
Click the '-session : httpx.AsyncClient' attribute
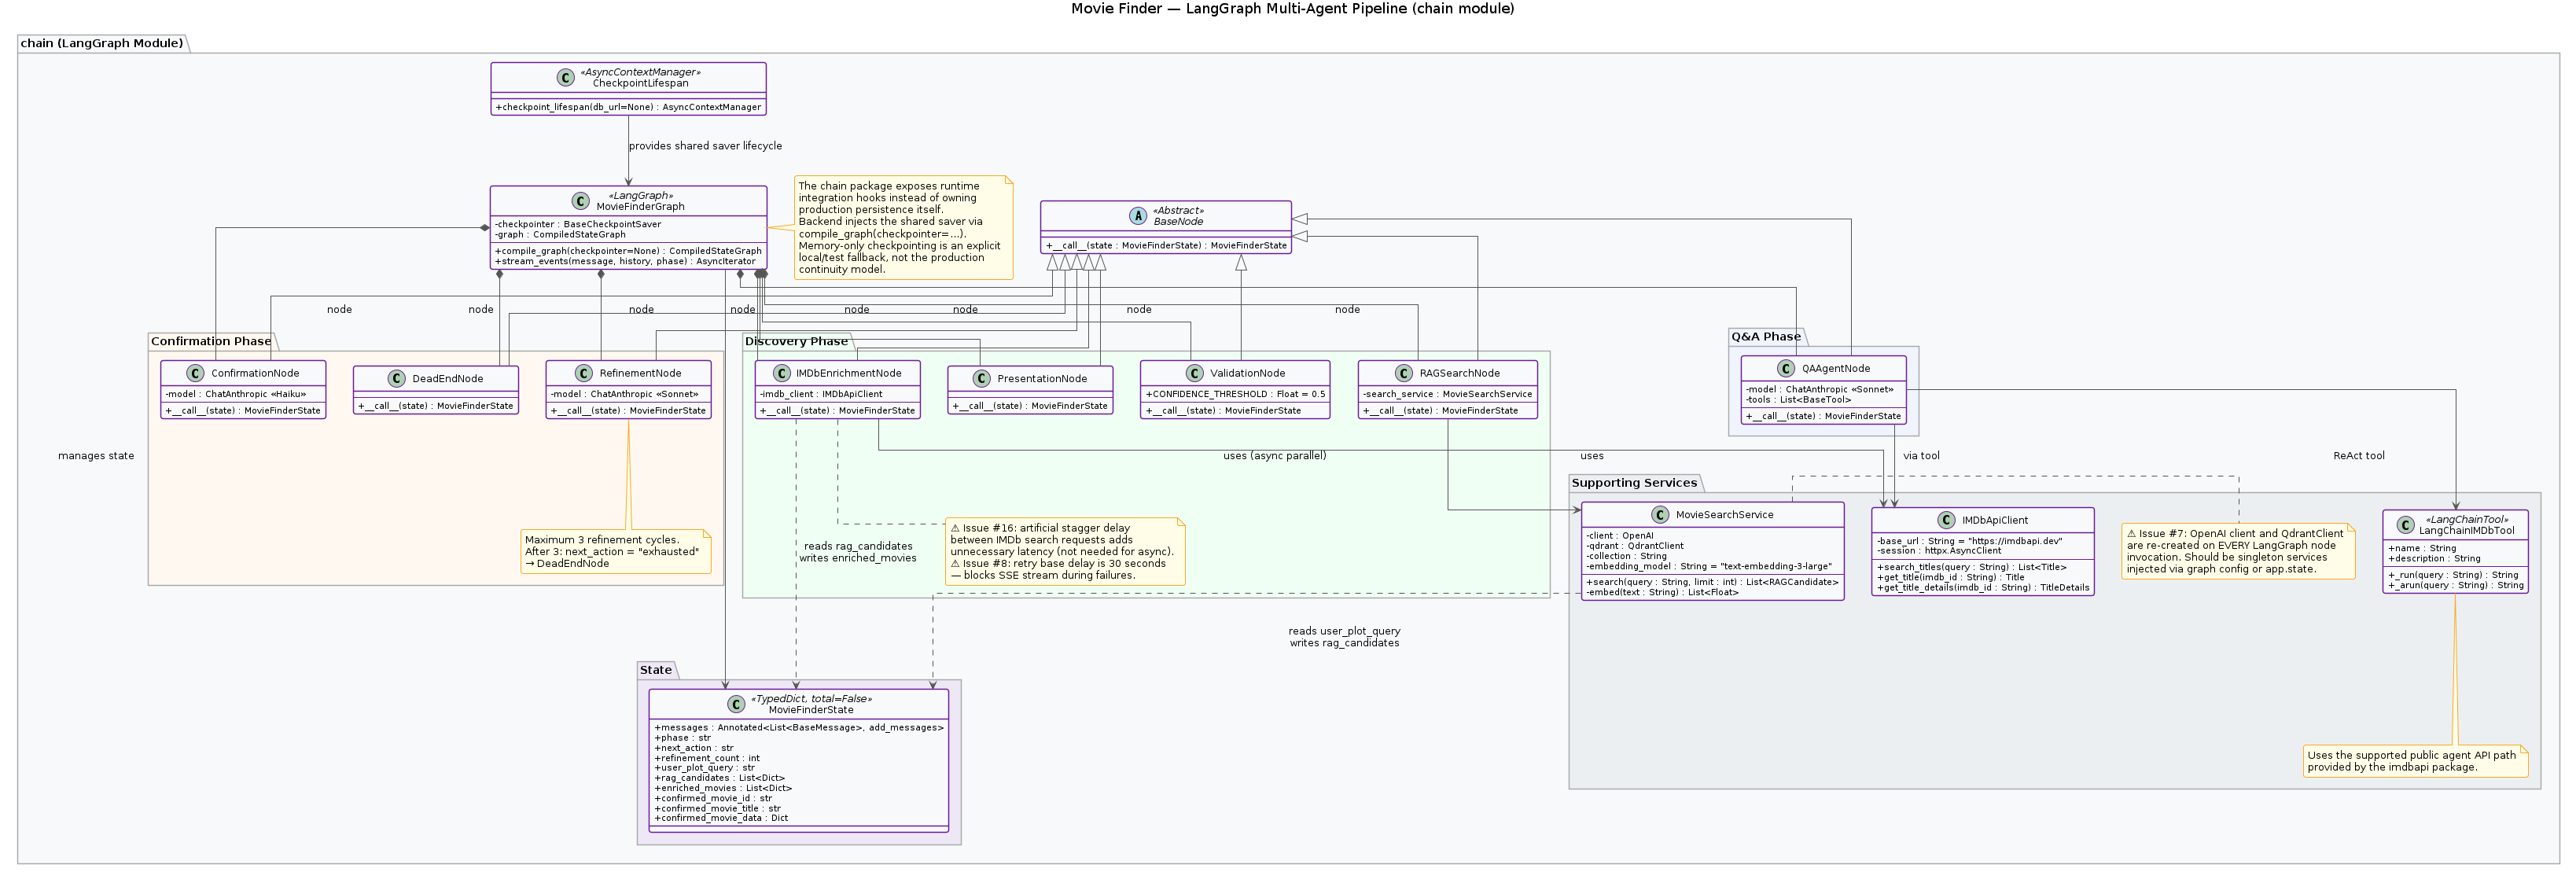(x=1939, y=551)
